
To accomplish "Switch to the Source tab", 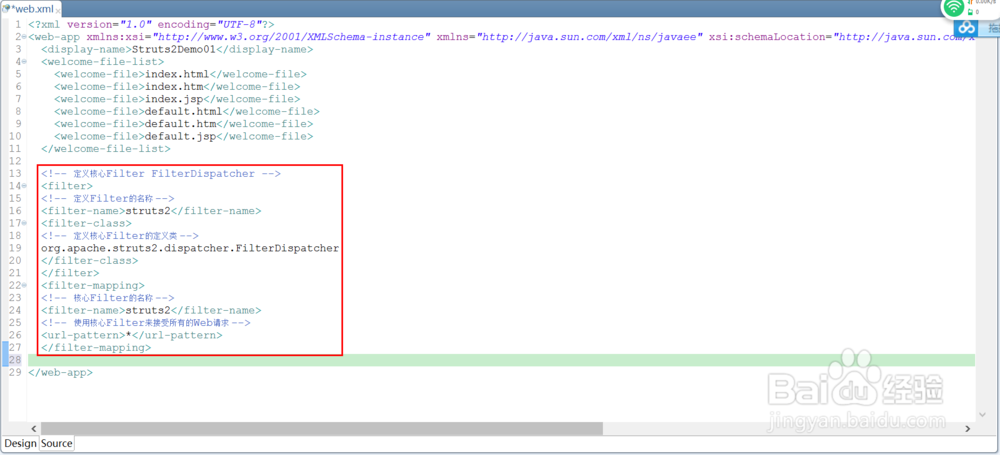I will (57, 443).
